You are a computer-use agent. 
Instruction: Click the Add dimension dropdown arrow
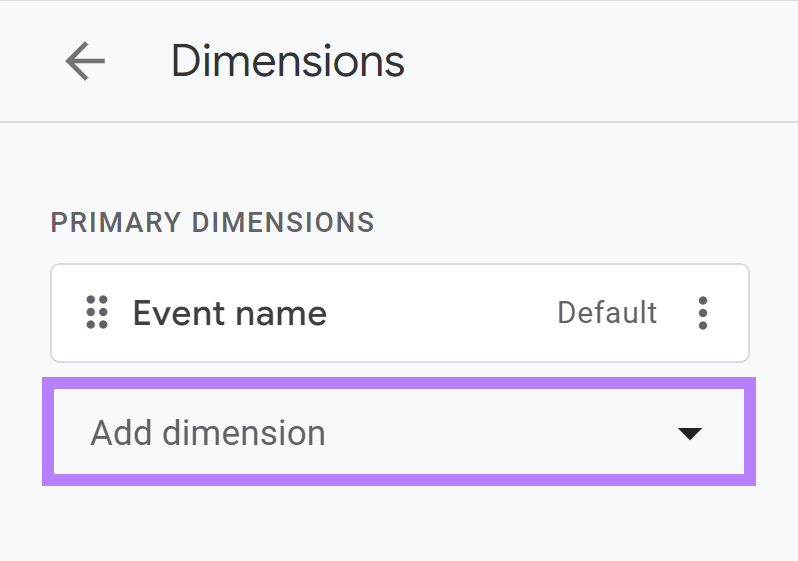(689, 433)
